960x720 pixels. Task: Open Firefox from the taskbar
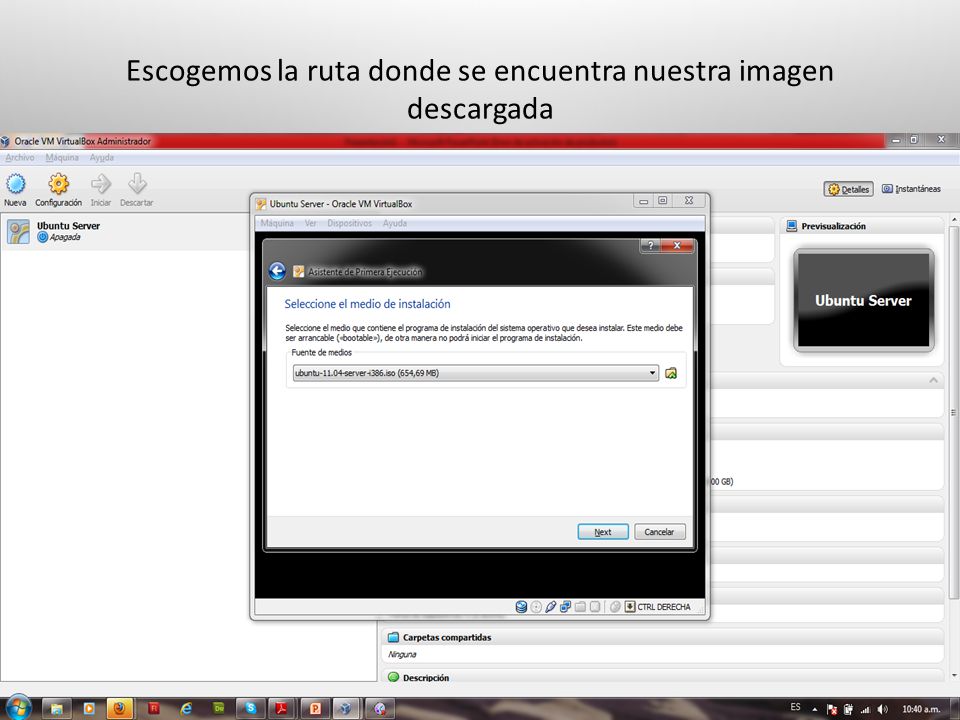[x=120, y=708]
